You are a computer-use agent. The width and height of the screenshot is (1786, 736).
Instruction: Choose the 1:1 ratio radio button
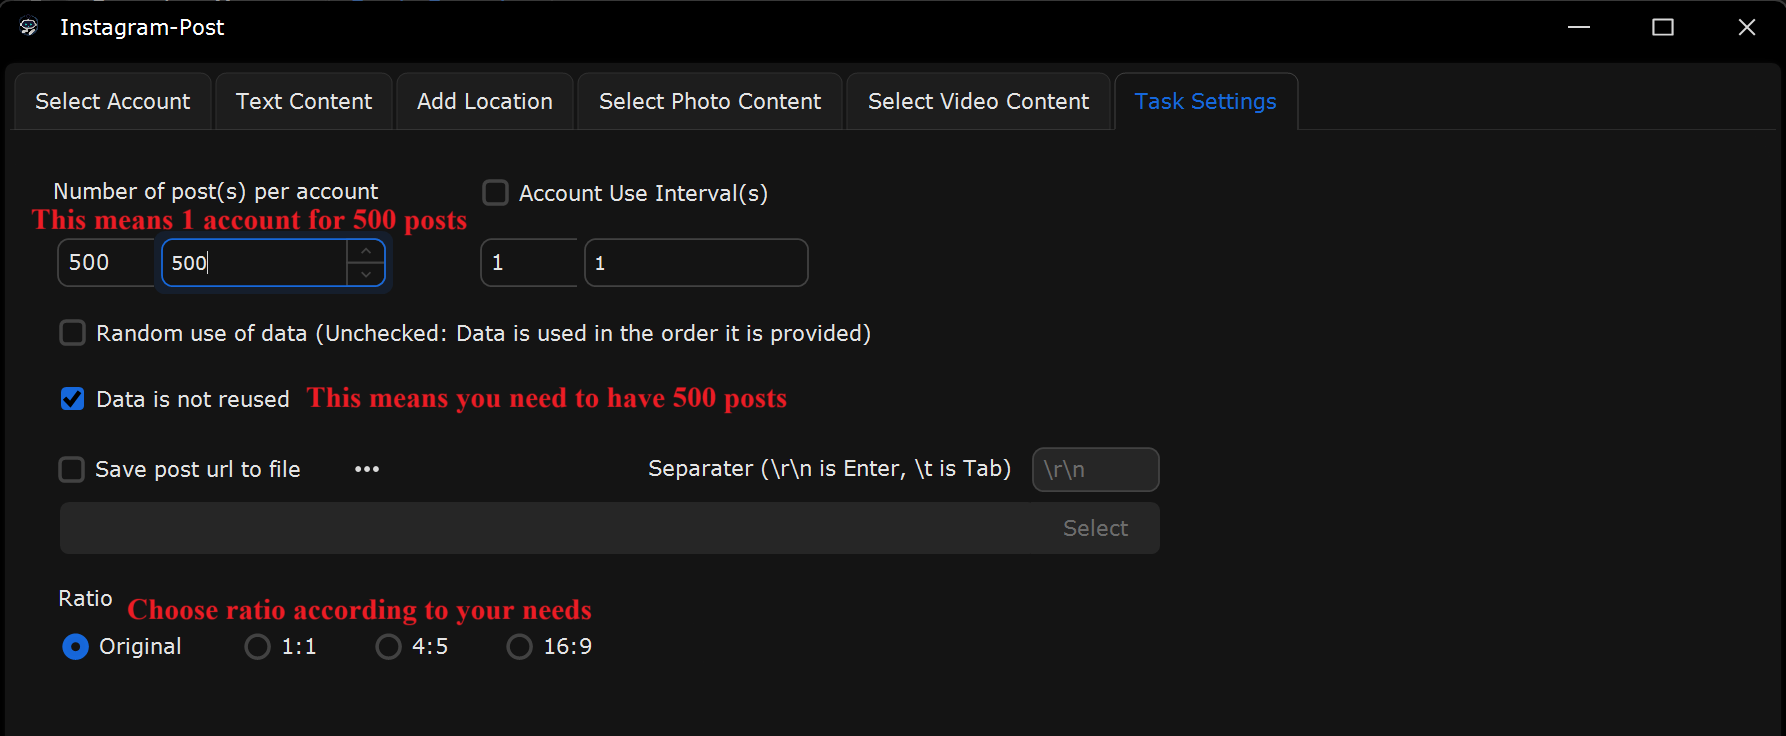[x=257, y=647]
